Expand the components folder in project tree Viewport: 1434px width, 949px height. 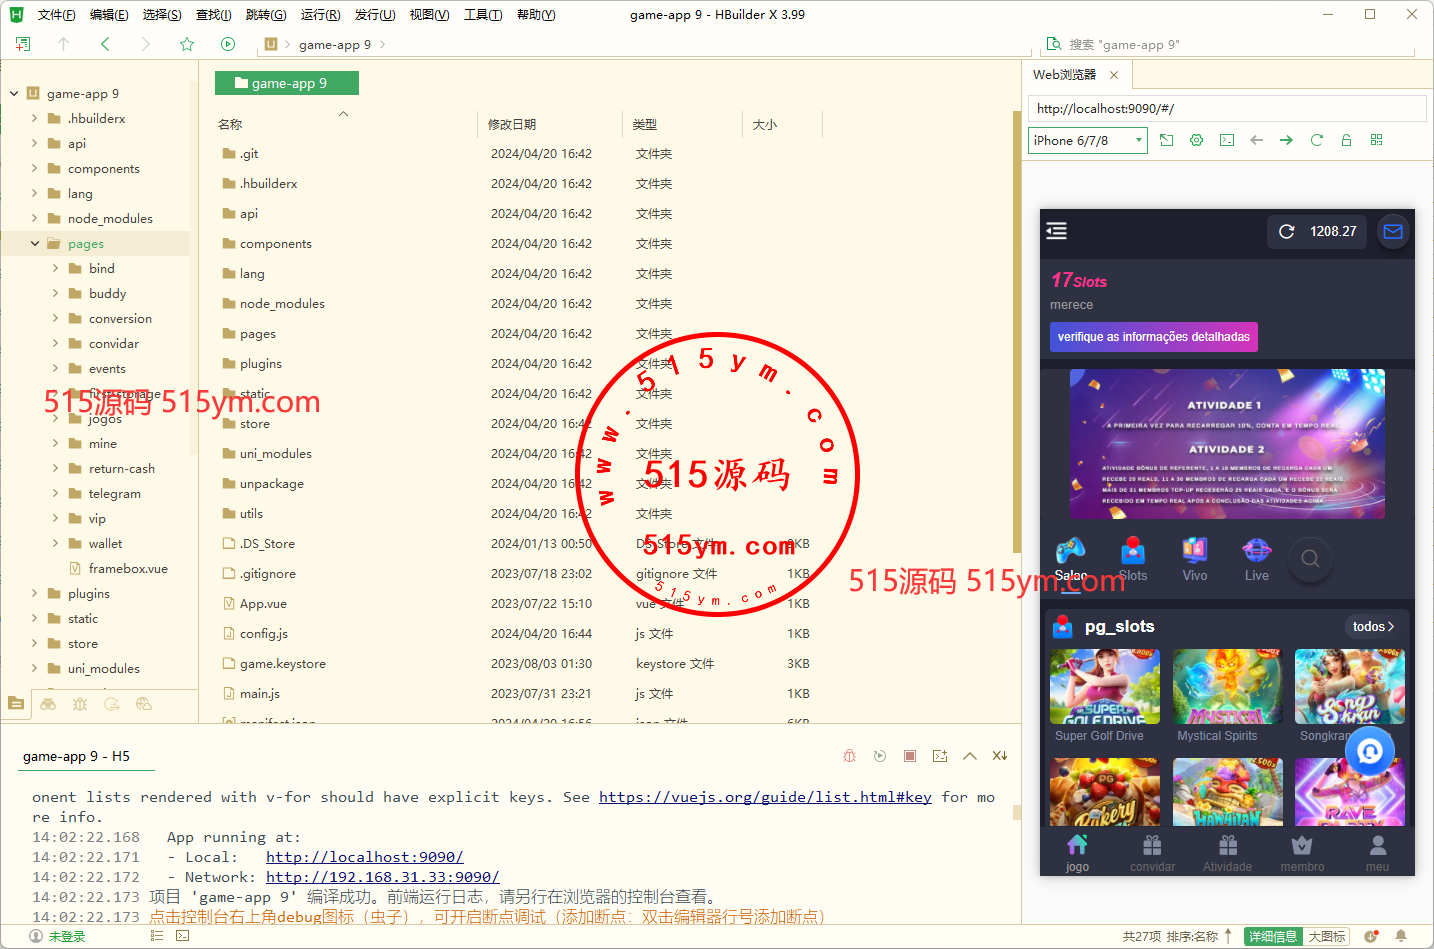[35, 168]
